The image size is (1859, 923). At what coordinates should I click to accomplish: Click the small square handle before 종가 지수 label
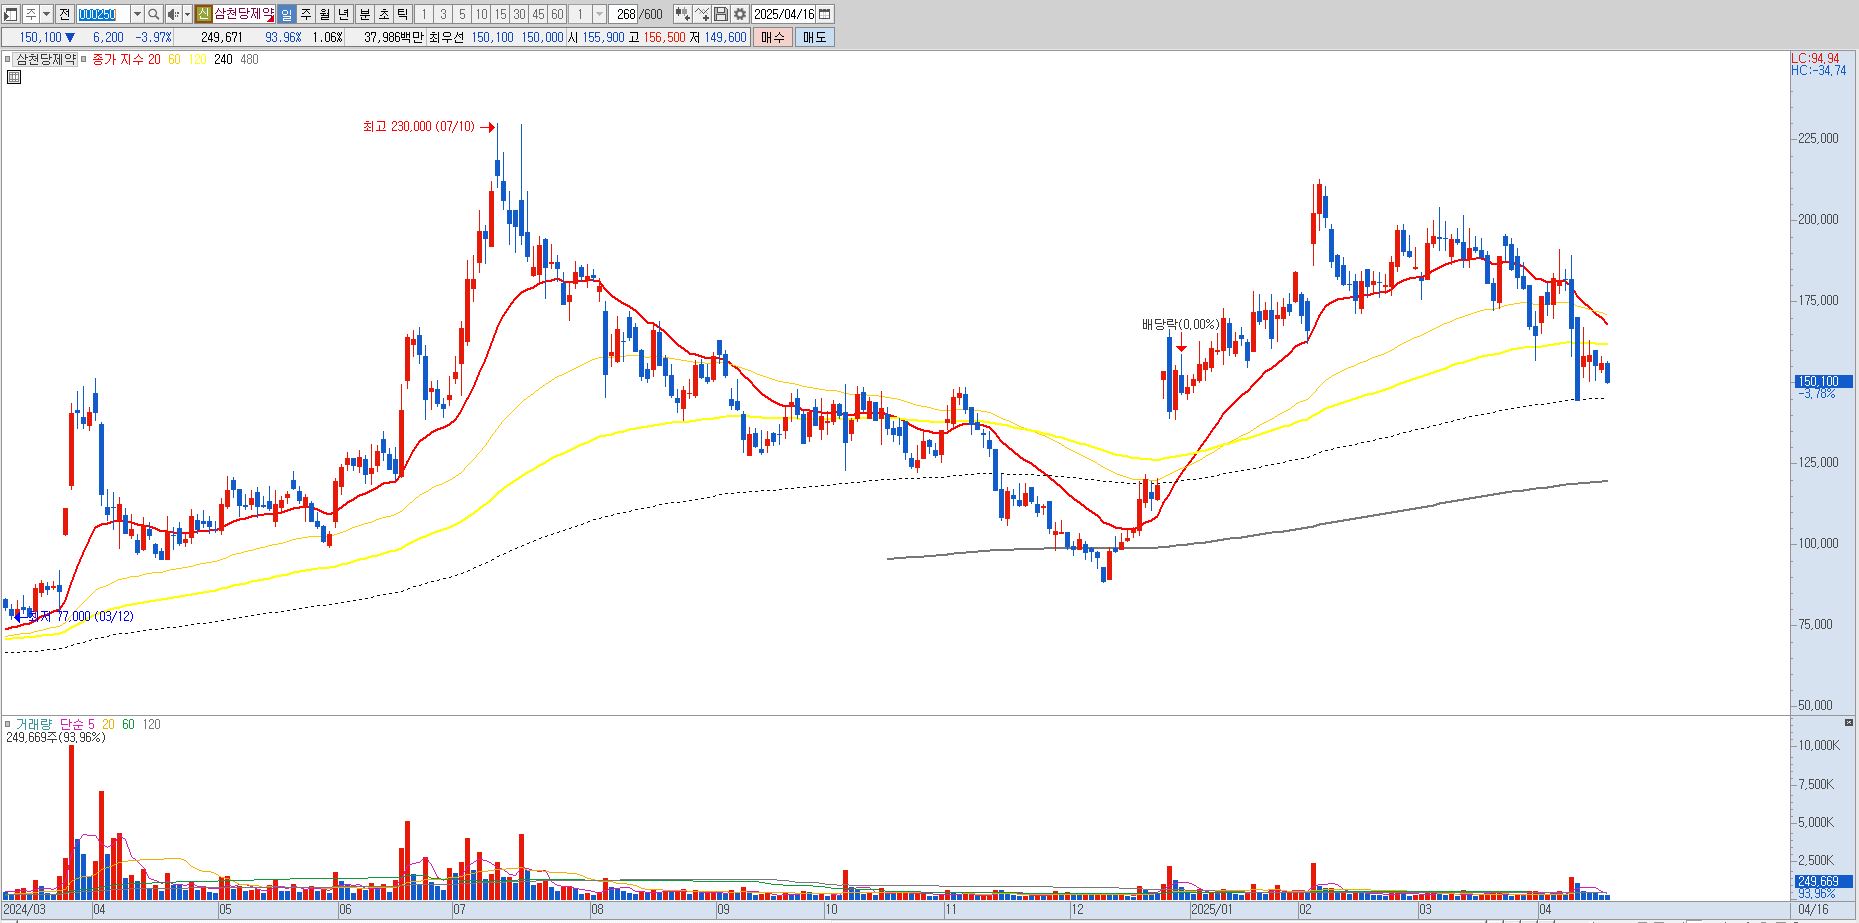point(84,59)
